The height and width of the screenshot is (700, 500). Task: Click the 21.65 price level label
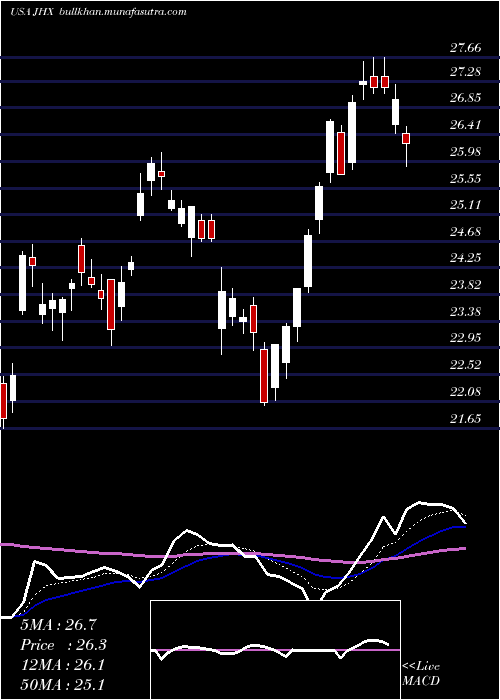tap(466, 419)
